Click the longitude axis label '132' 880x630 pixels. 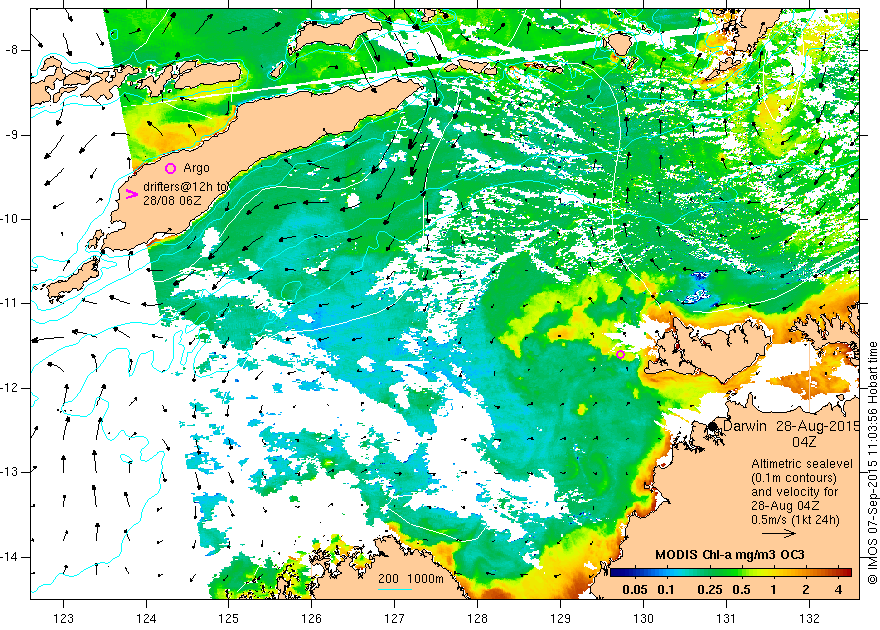pos(809,618)
